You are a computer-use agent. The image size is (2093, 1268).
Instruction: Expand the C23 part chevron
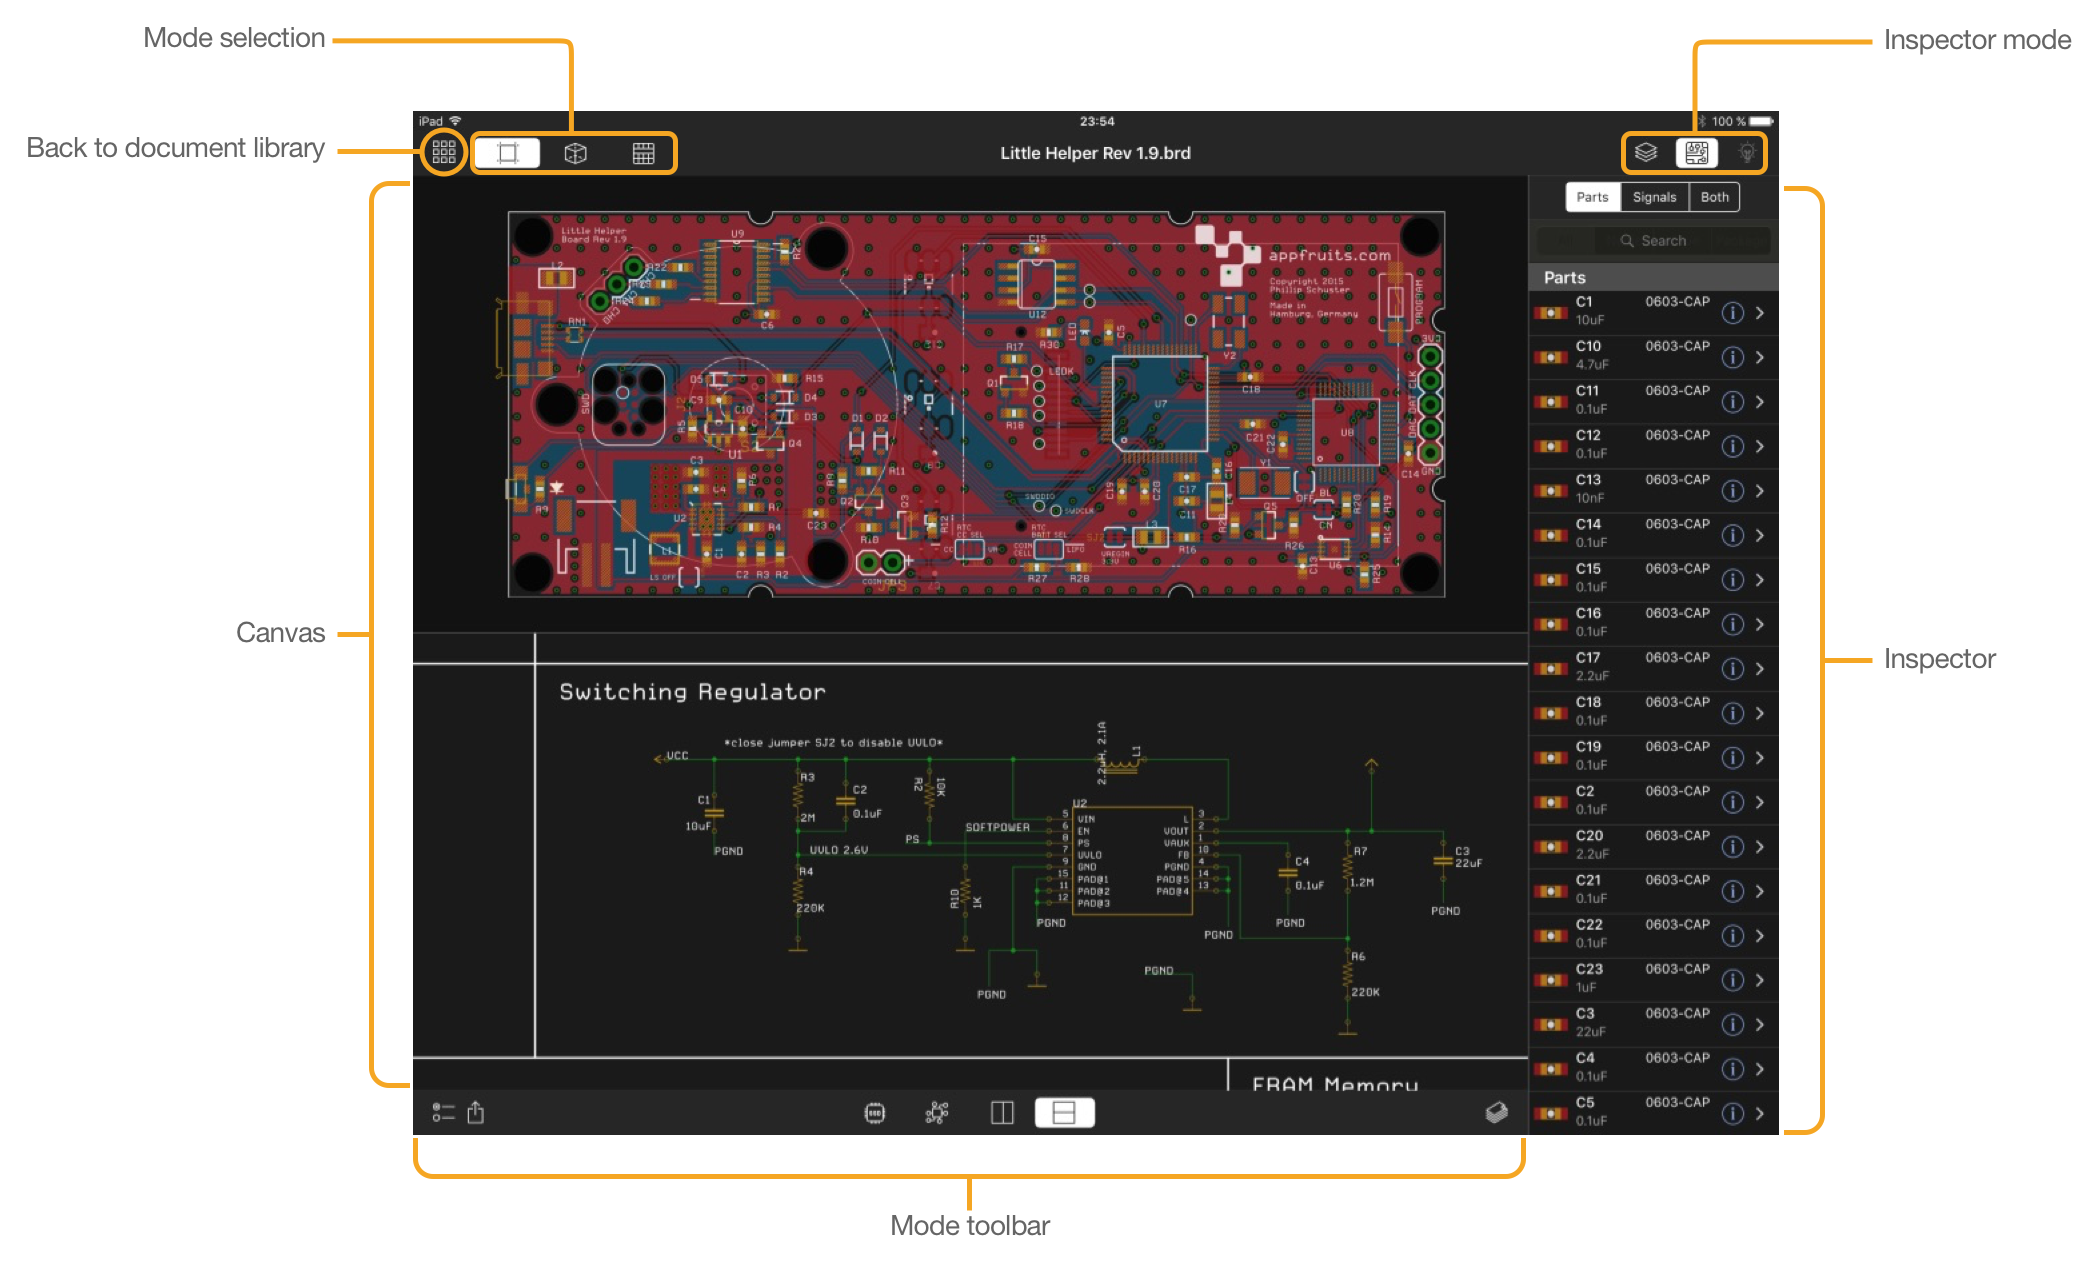1760,980
